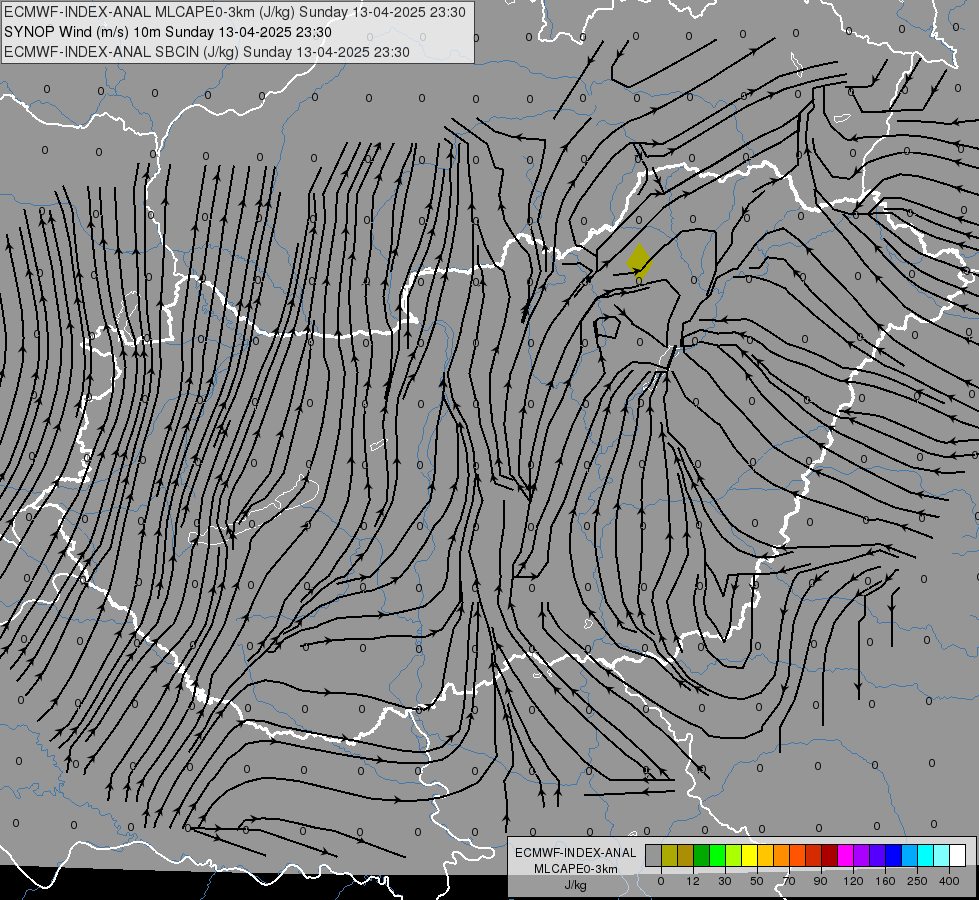Select the dark green legend swatch
This screenshot has width=979, height=900.
point(702,855)
